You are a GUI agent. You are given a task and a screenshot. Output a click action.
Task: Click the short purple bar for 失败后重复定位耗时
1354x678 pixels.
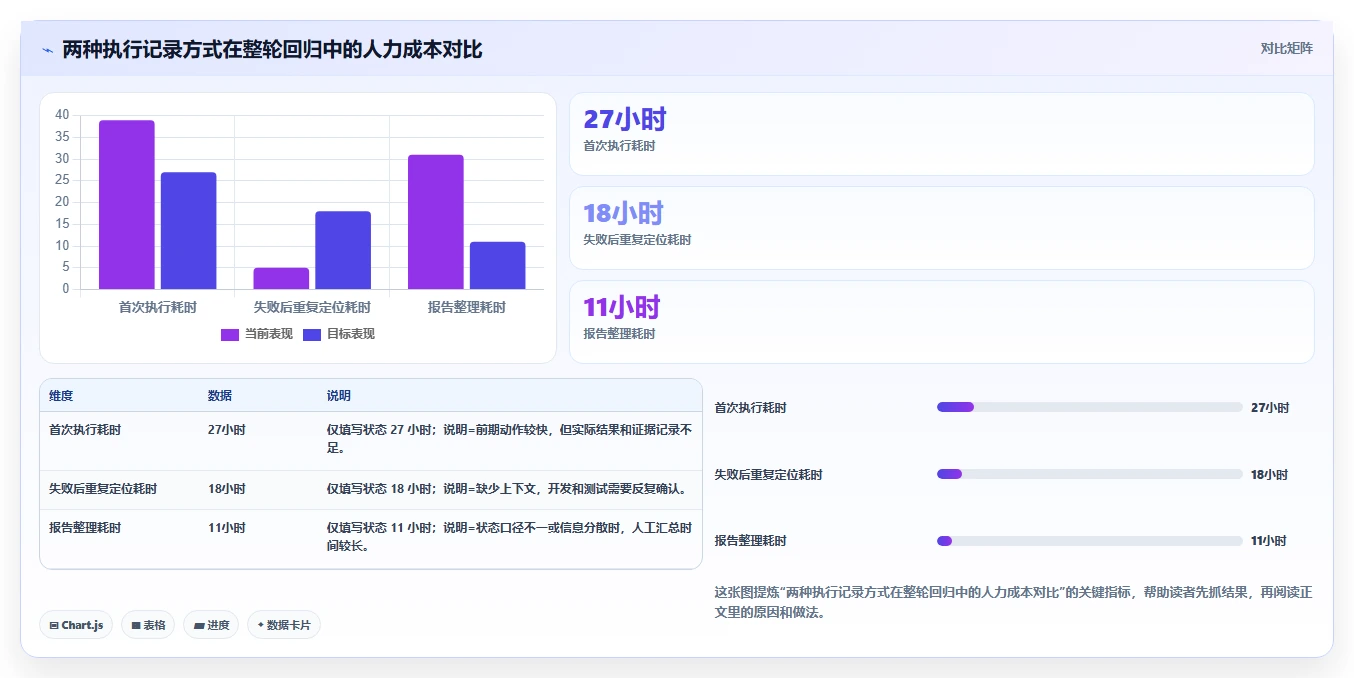pos(281,279)
